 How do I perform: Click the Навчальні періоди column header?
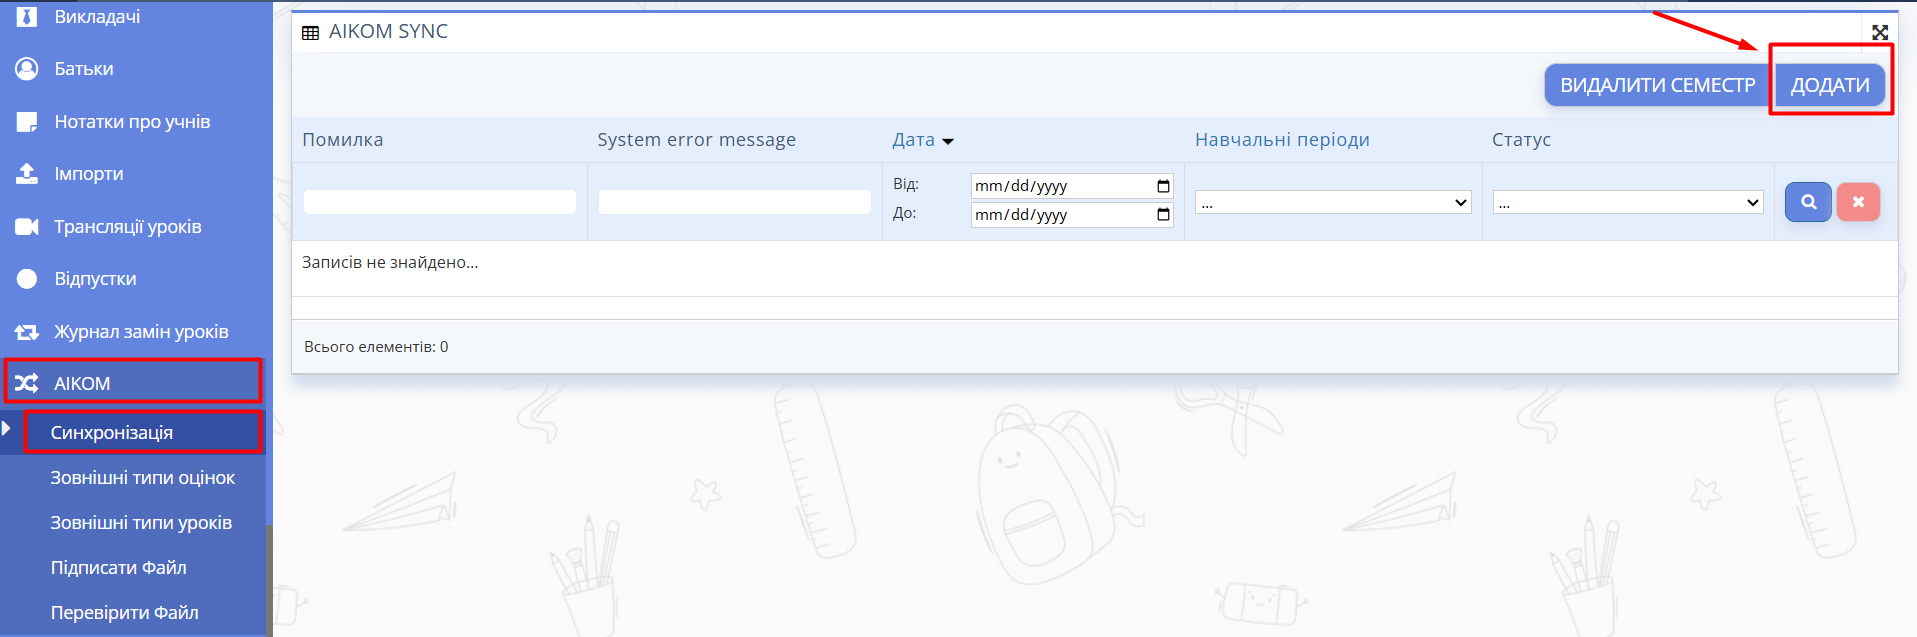1282,140
